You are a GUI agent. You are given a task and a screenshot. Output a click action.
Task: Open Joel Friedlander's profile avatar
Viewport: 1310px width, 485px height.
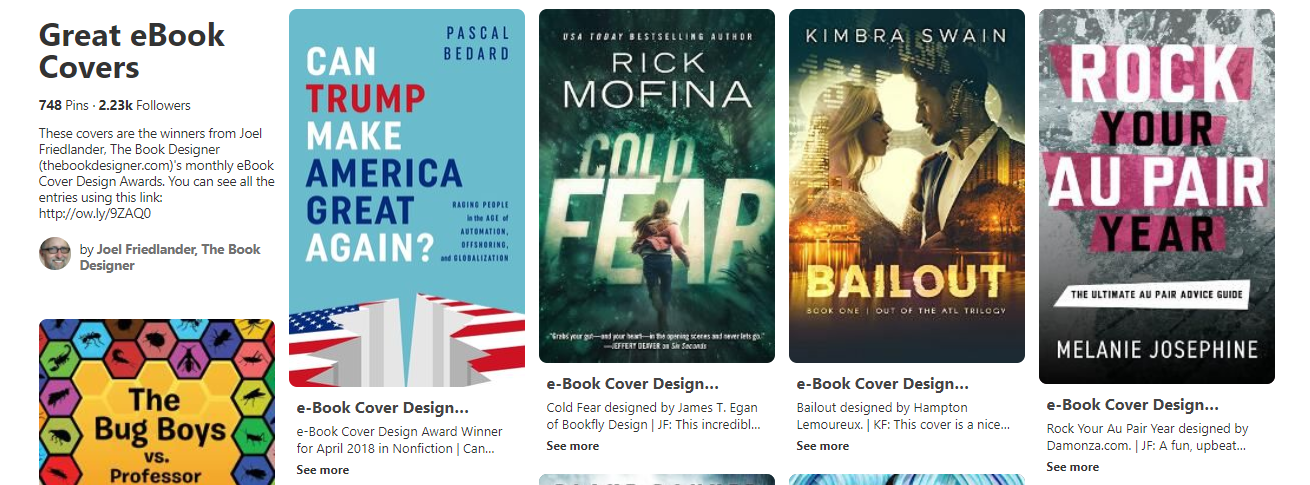pos(55,254)
